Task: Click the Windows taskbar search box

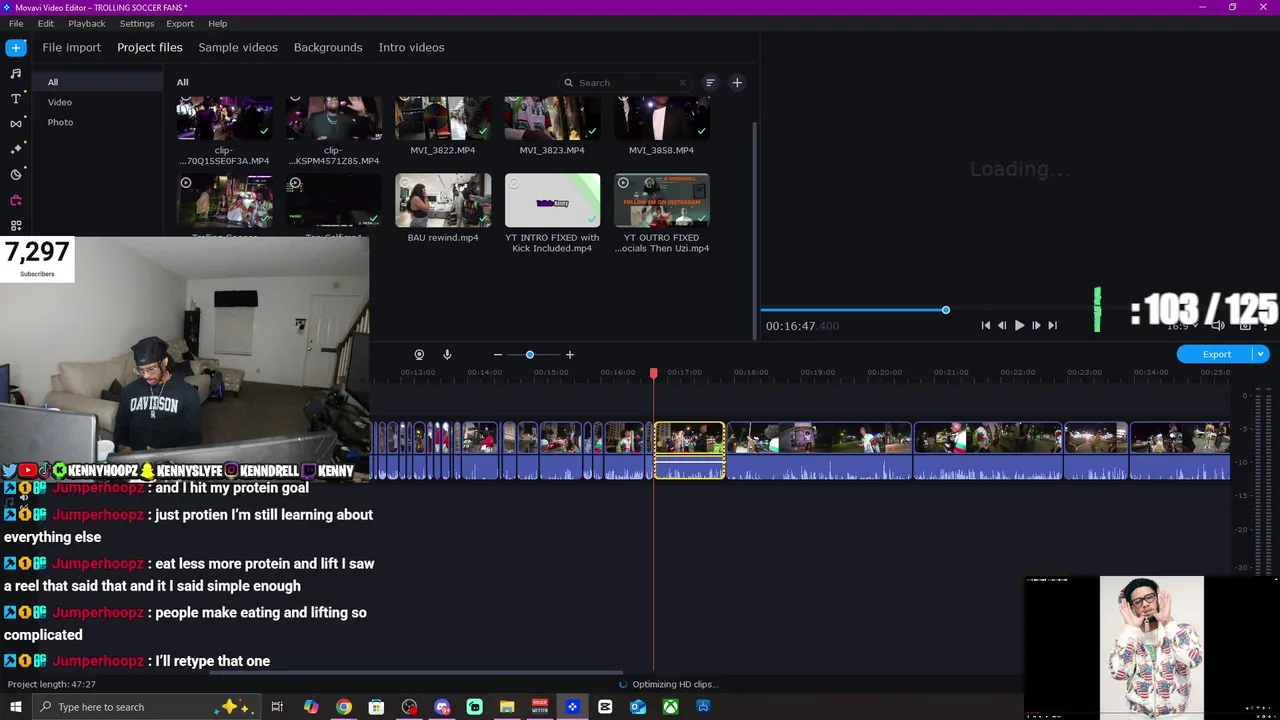Action: 146,707
